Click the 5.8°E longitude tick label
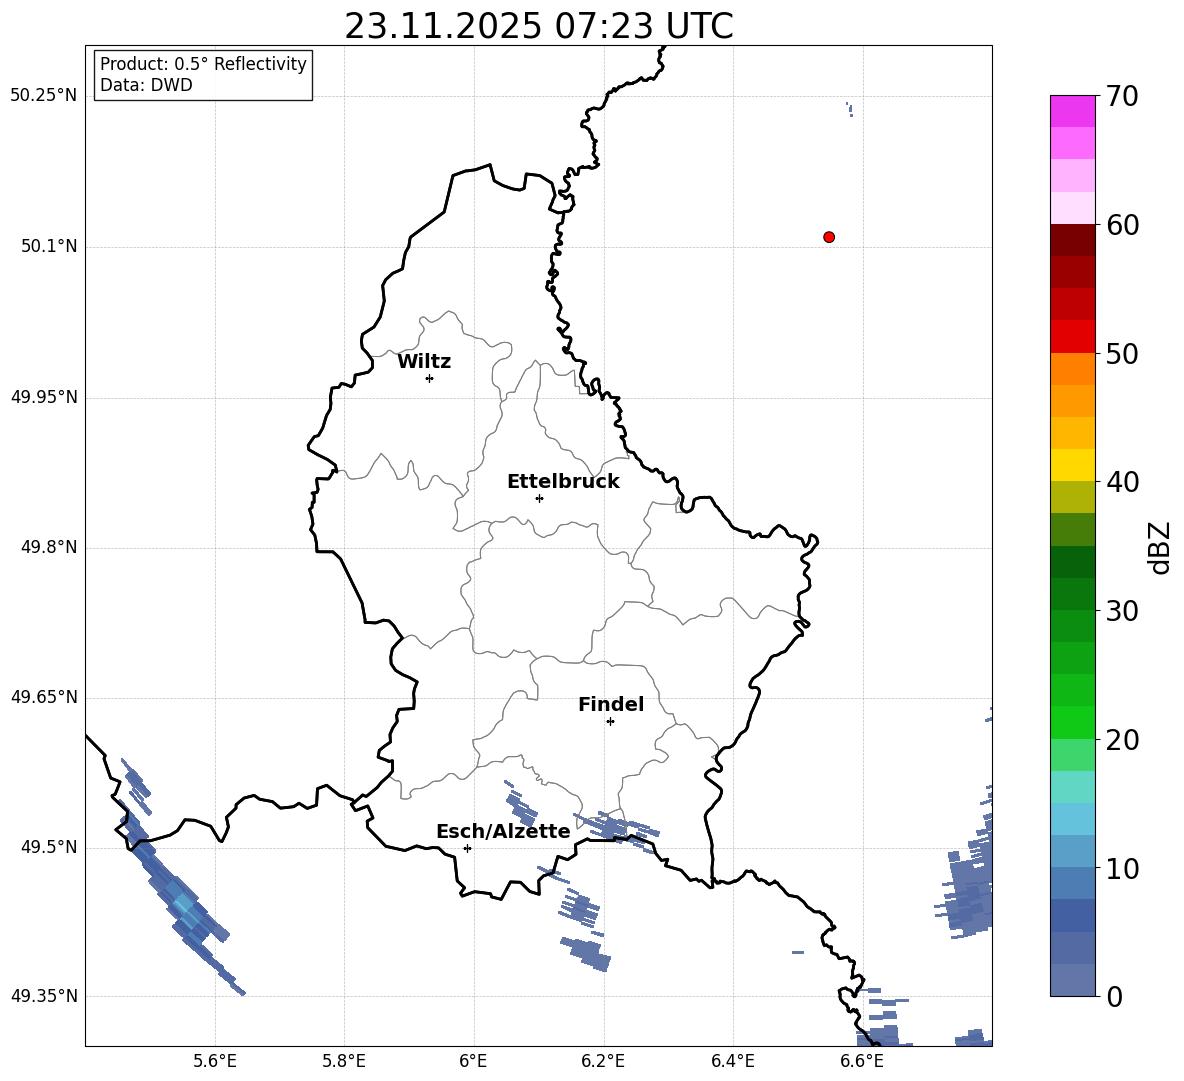The height and width of the screenshot is (1081, 1184). click(344, 1061)
